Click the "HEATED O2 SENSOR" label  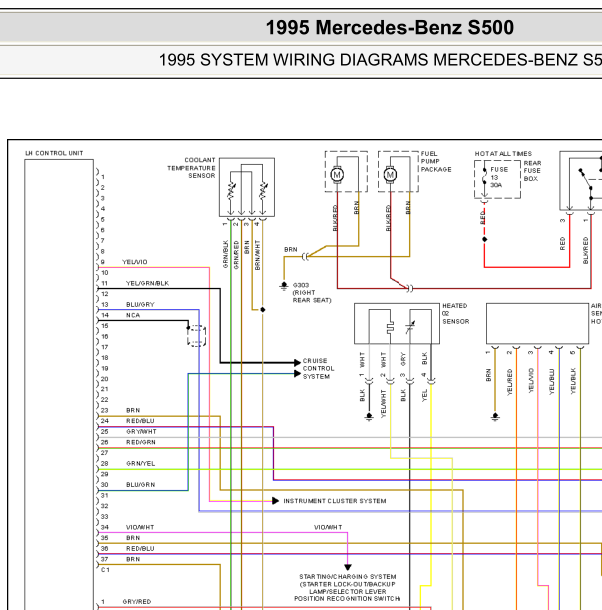click(x=456, y=314)
